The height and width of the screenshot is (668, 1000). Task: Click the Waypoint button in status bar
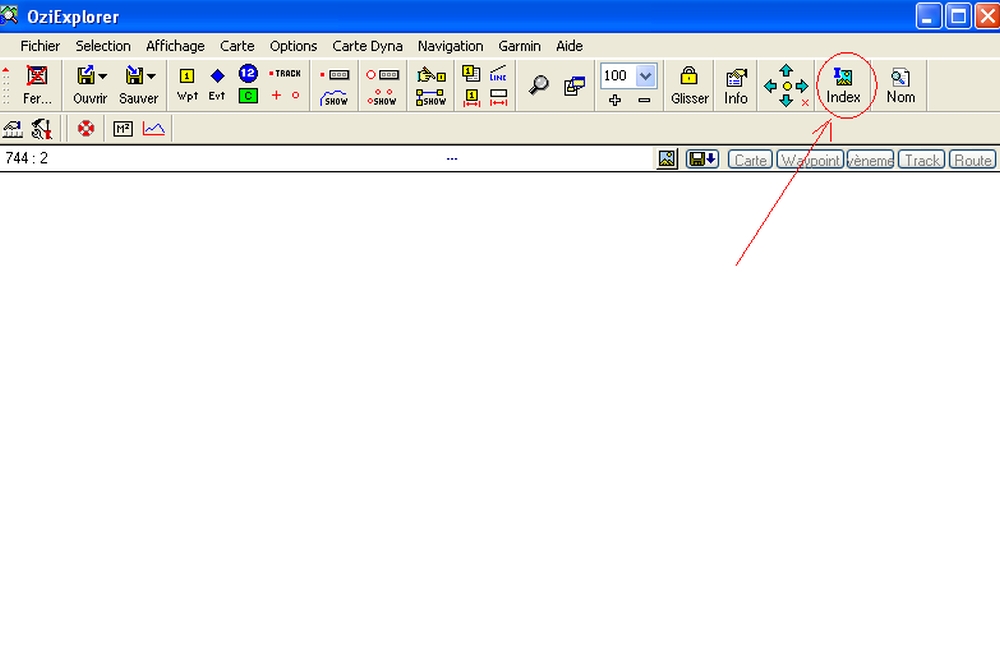810,160
